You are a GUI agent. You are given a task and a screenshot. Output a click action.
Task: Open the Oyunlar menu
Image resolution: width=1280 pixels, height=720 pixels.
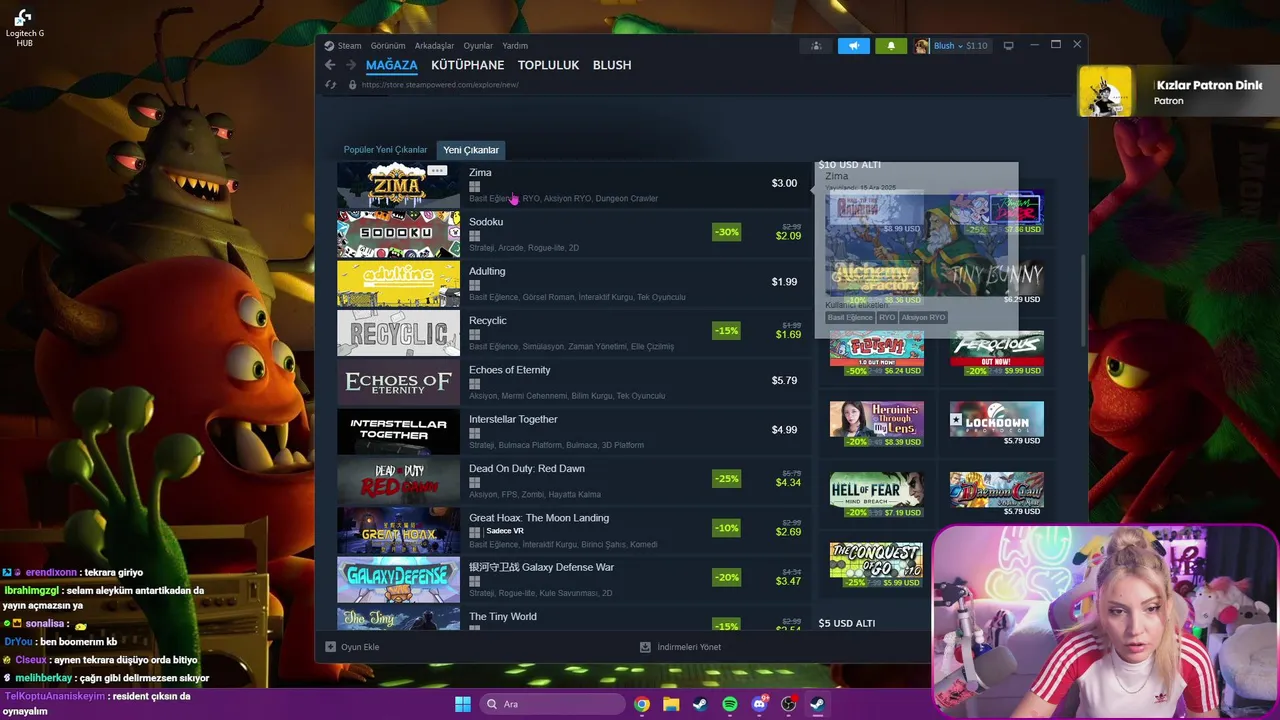click(x=478, y=46)
